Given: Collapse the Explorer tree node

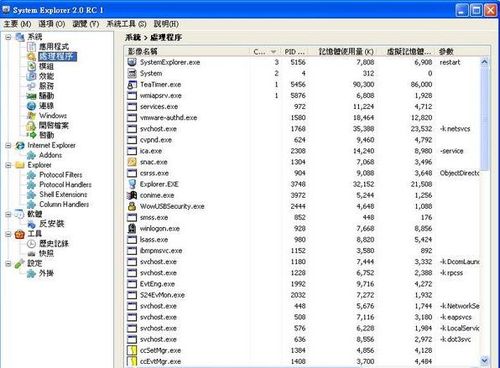Looking at the screenshot, I should point(8,165).
